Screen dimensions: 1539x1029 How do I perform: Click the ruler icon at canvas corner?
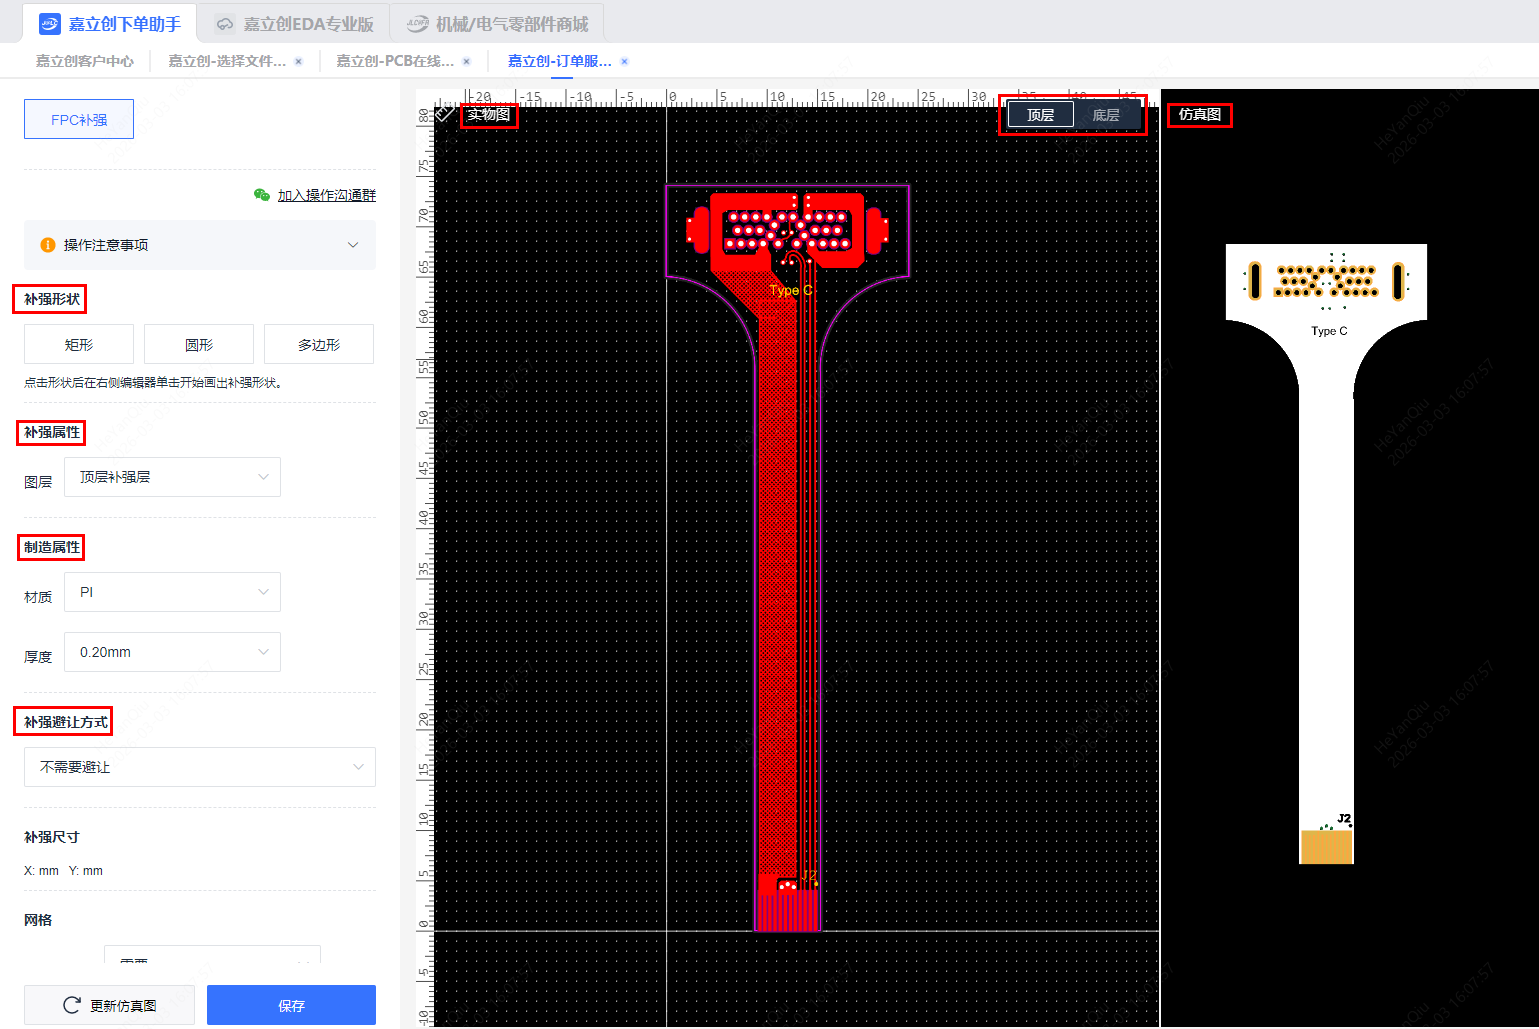(444, 113)
